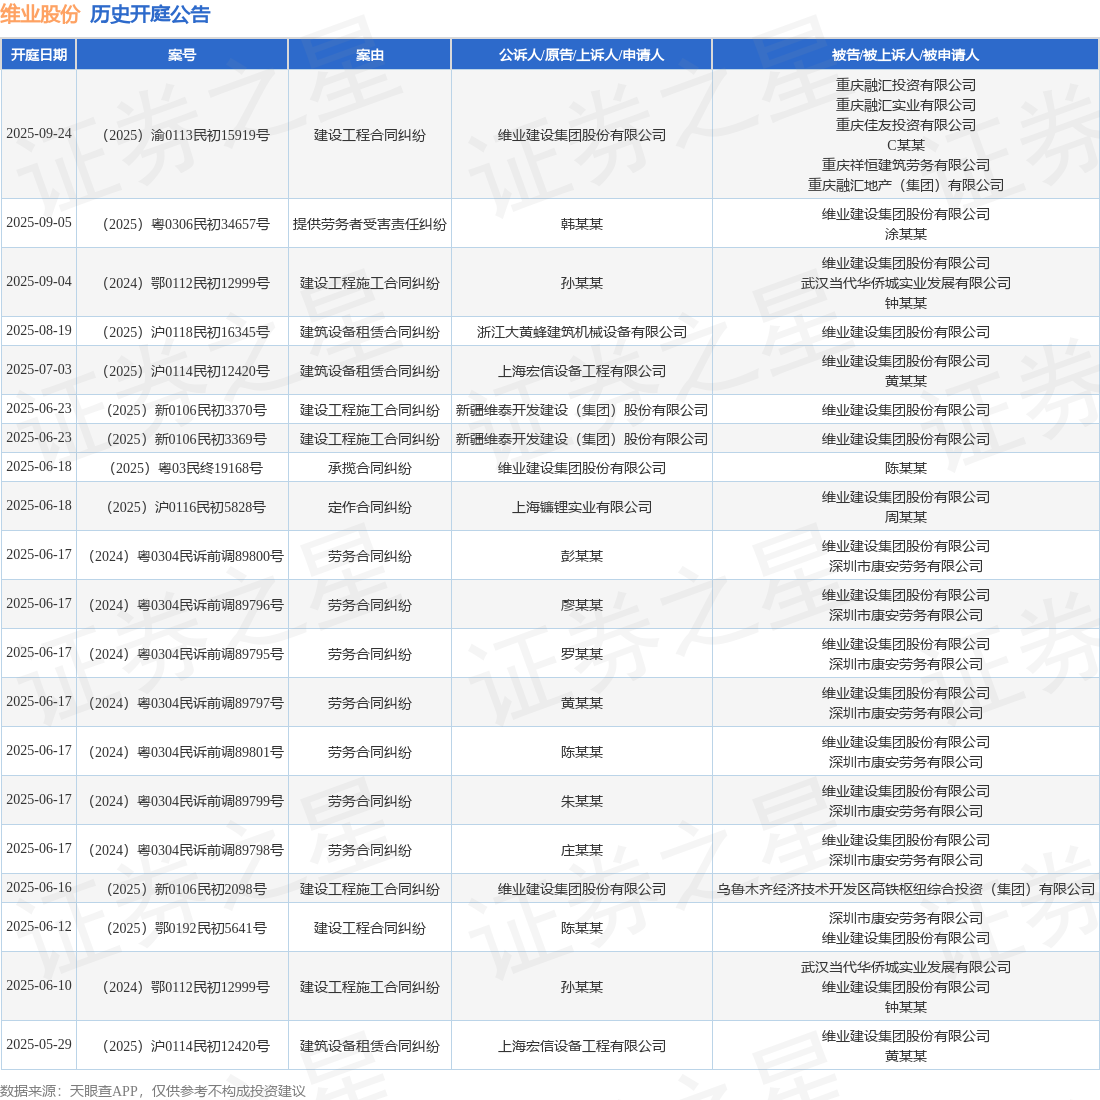Select case number (2024)粤0304民诉前调89796号

(186, 605)
